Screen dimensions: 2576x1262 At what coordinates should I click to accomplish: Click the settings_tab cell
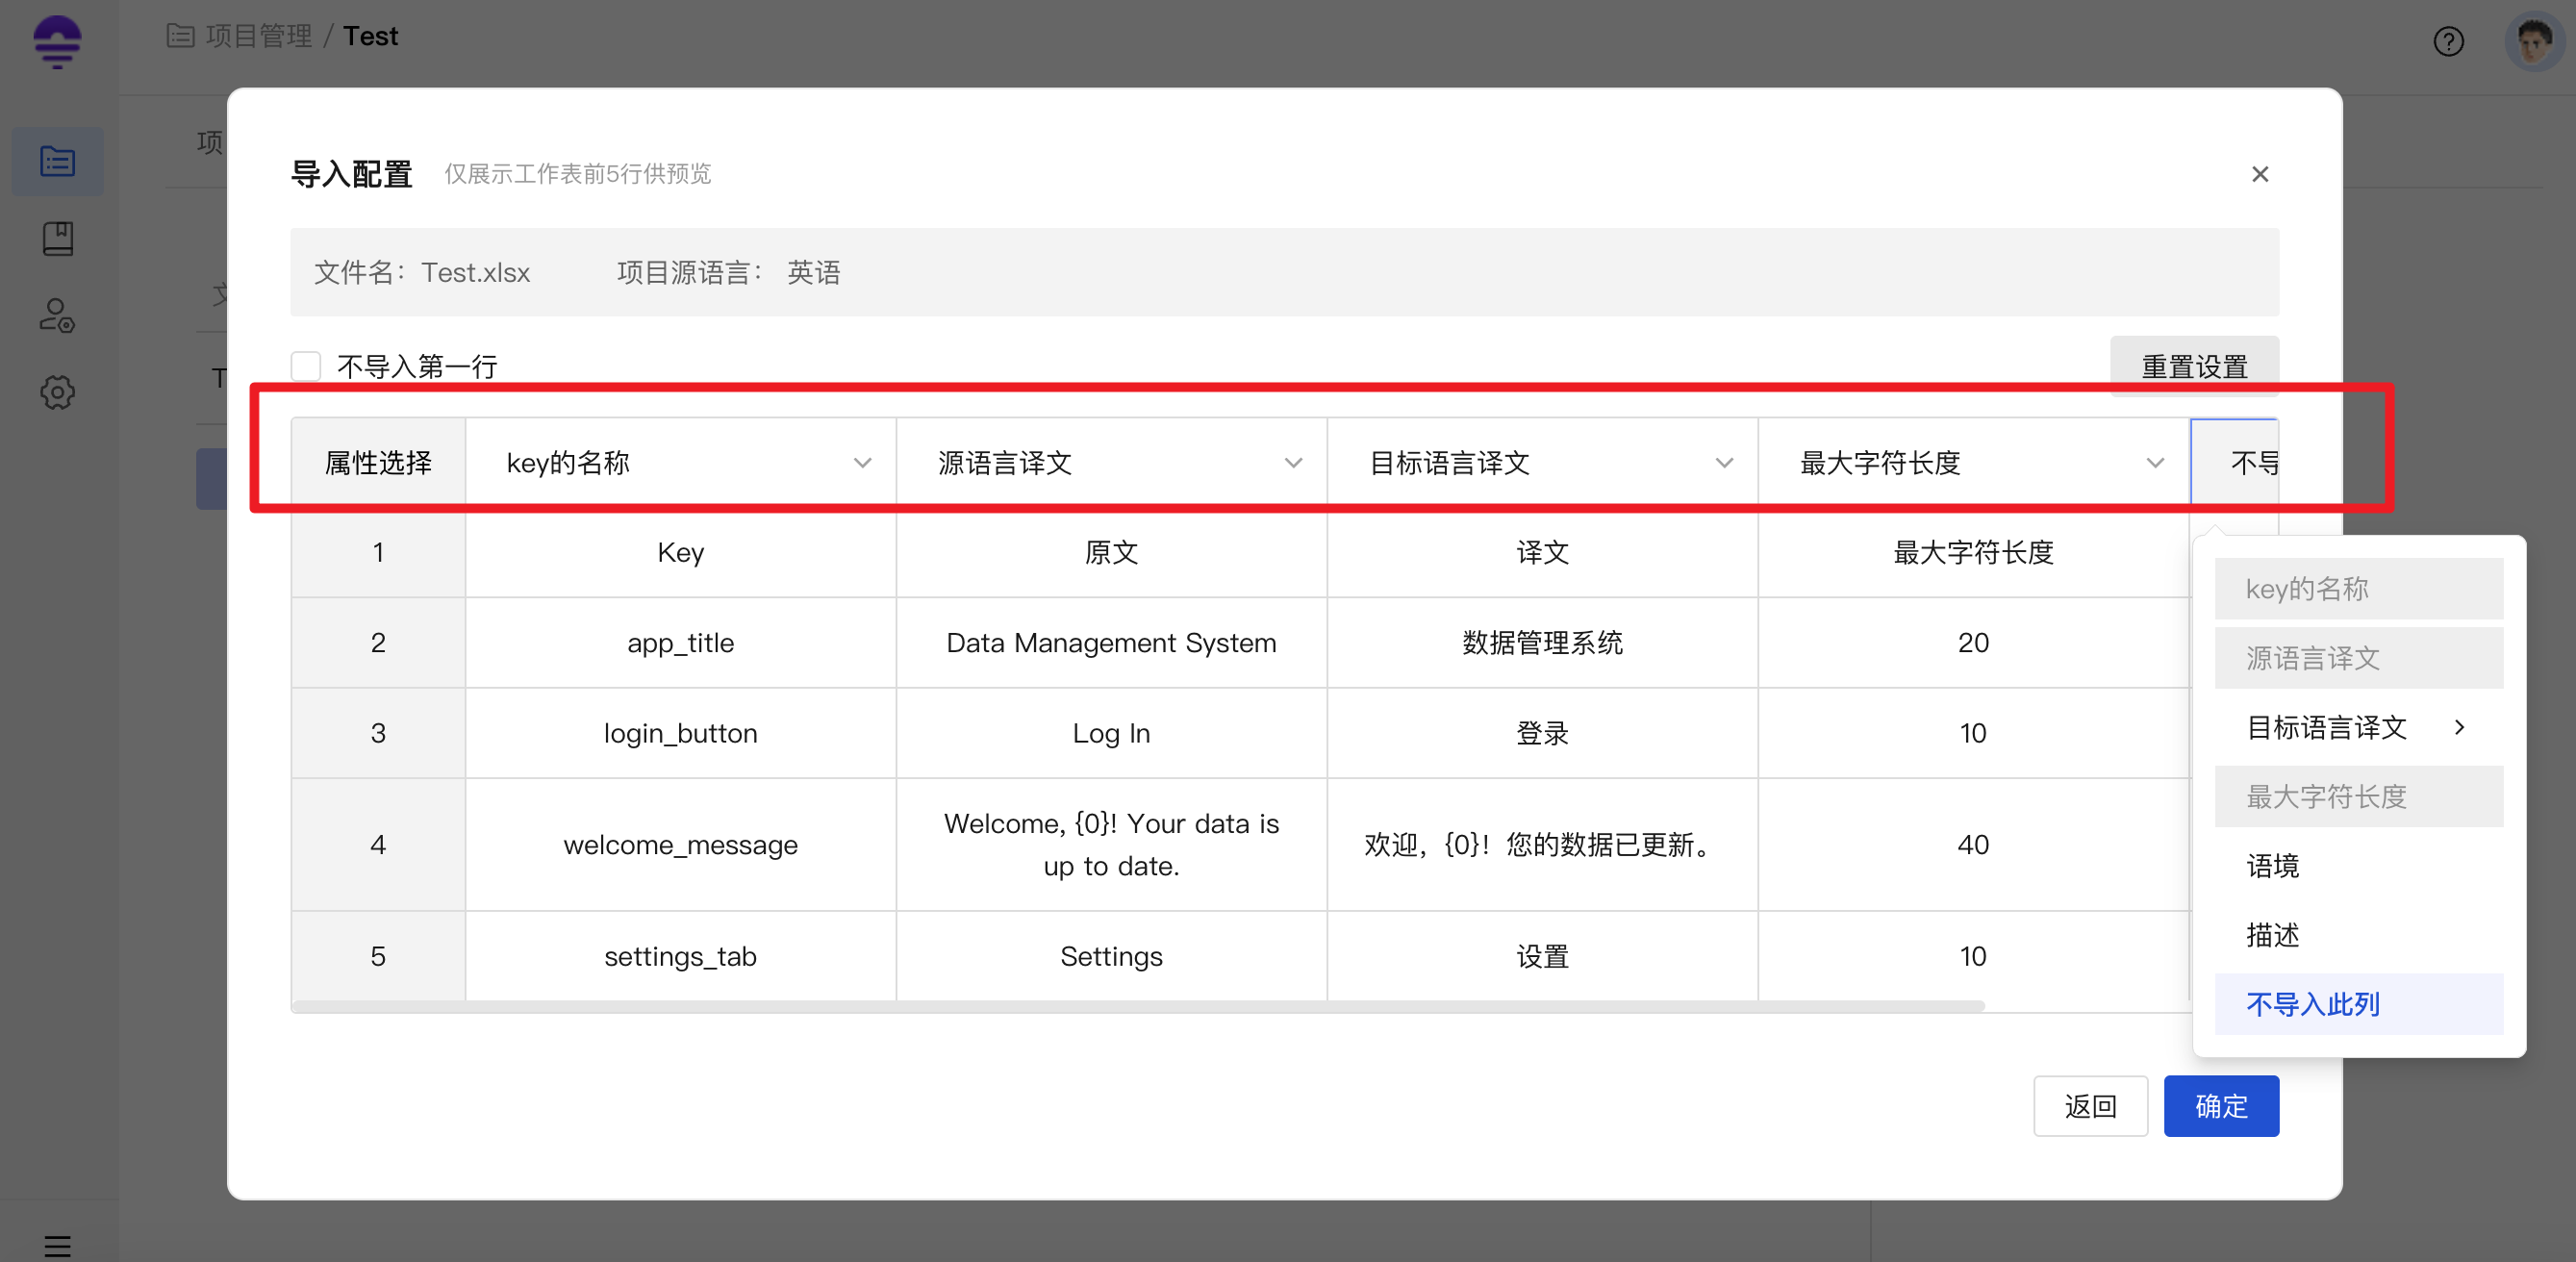(x=680, y=956)
